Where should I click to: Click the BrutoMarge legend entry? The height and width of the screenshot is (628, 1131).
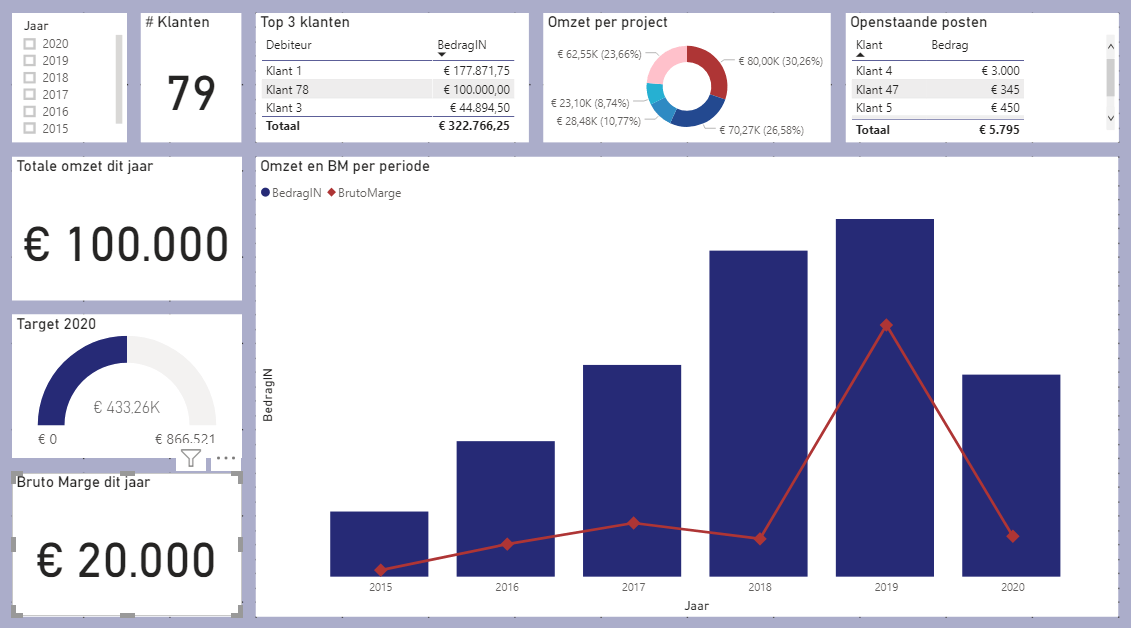tap(364, 193)
